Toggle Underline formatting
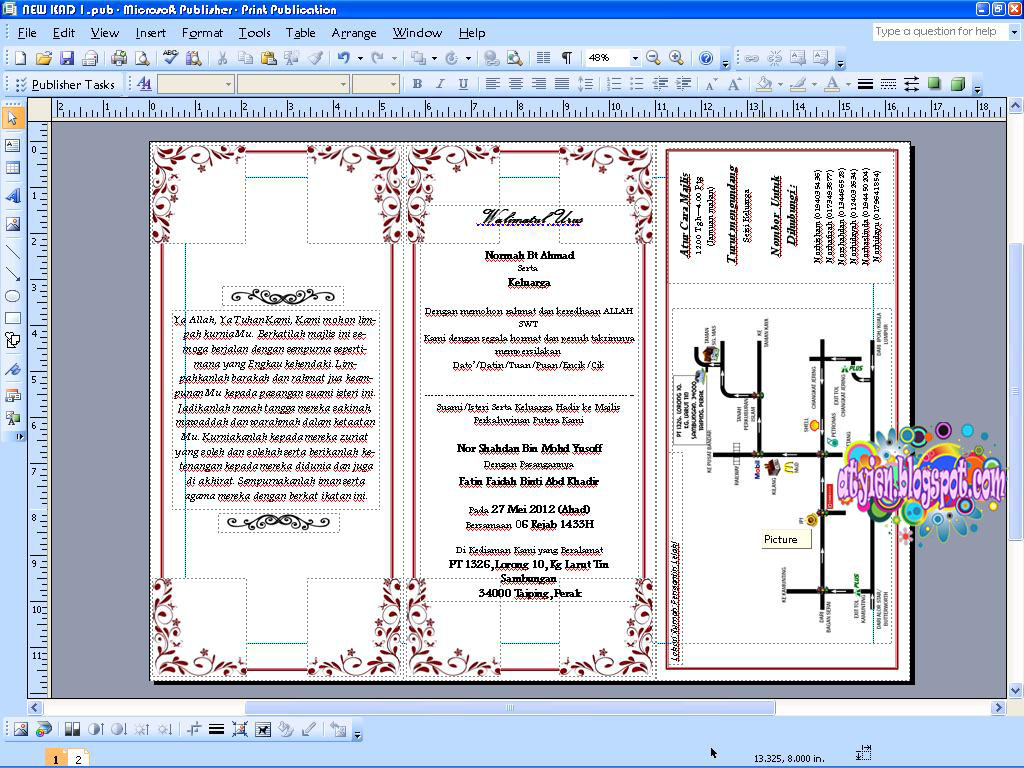Viewport: 1024px width, 768px height. [x=463, y=84]
